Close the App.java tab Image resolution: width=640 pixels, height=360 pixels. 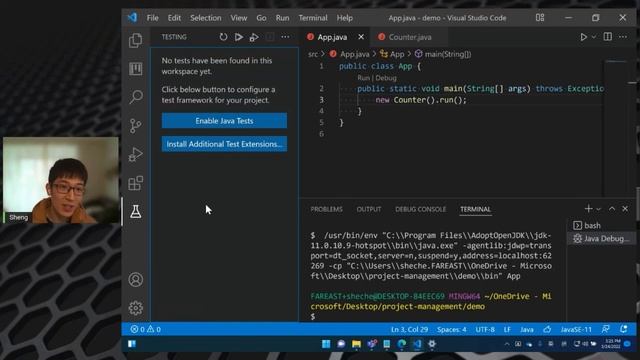click(x=361, y=37)
